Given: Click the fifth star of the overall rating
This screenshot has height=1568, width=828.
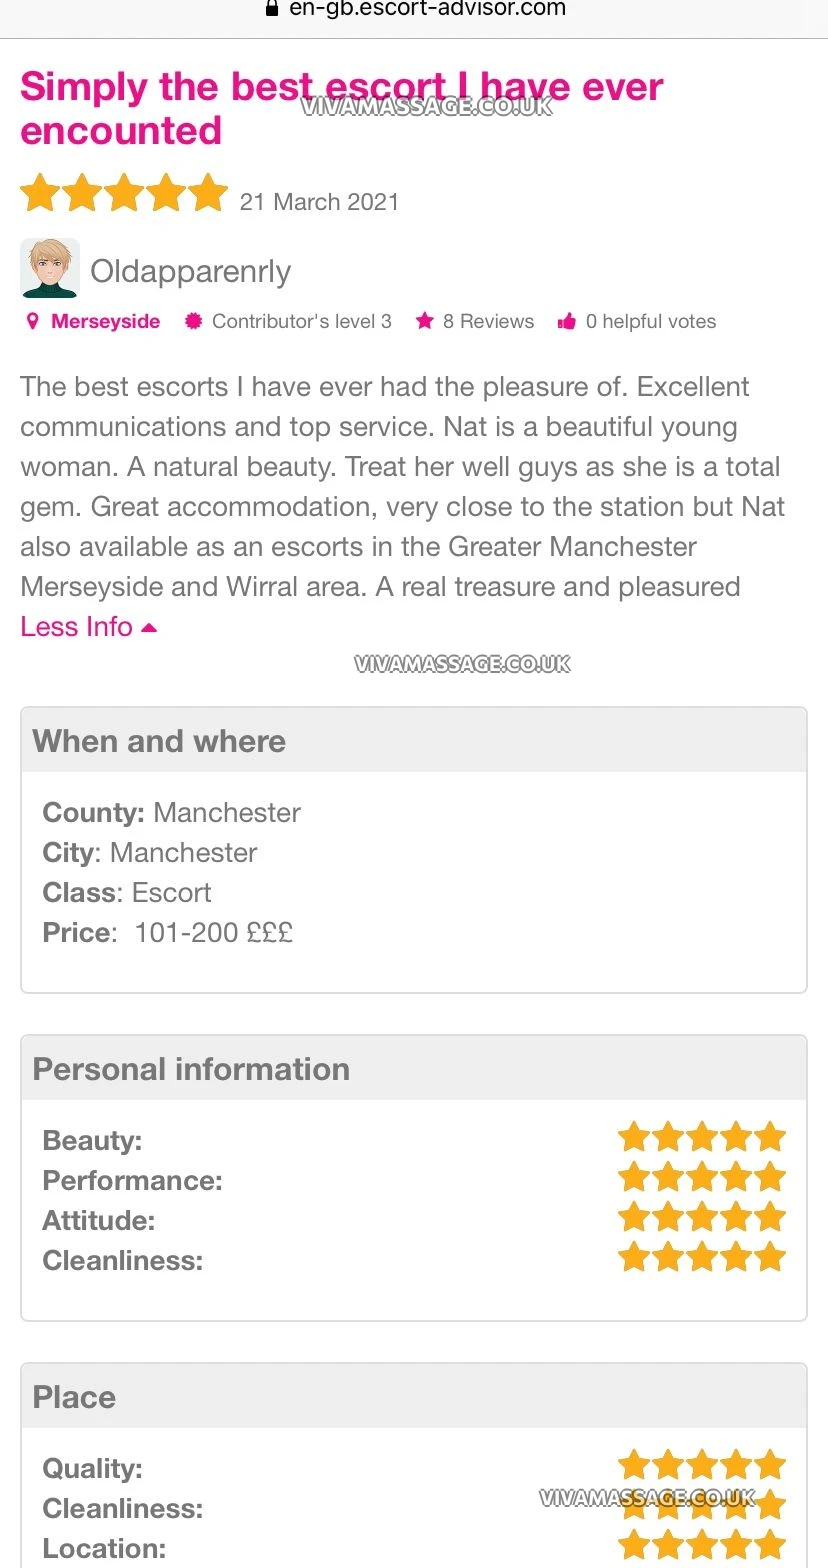Looking at the screenshot, I should point(208,193).
